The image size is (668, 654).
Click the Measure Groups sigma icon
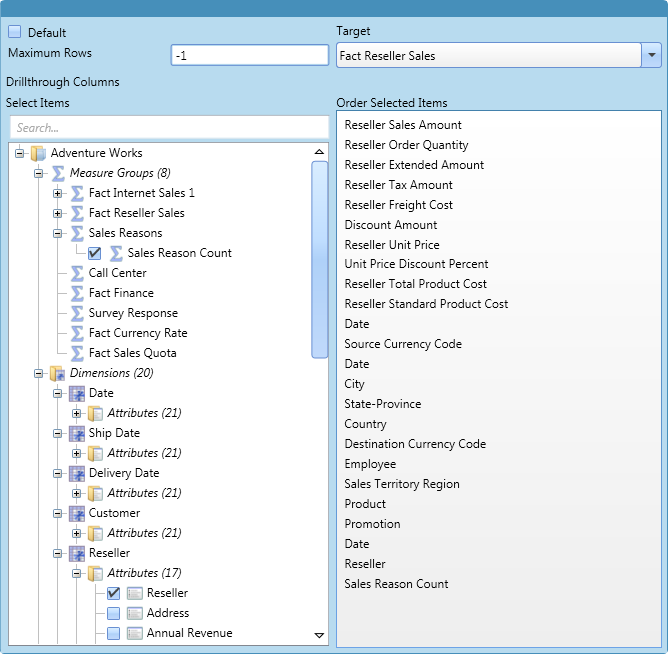(x=58, y=173)
